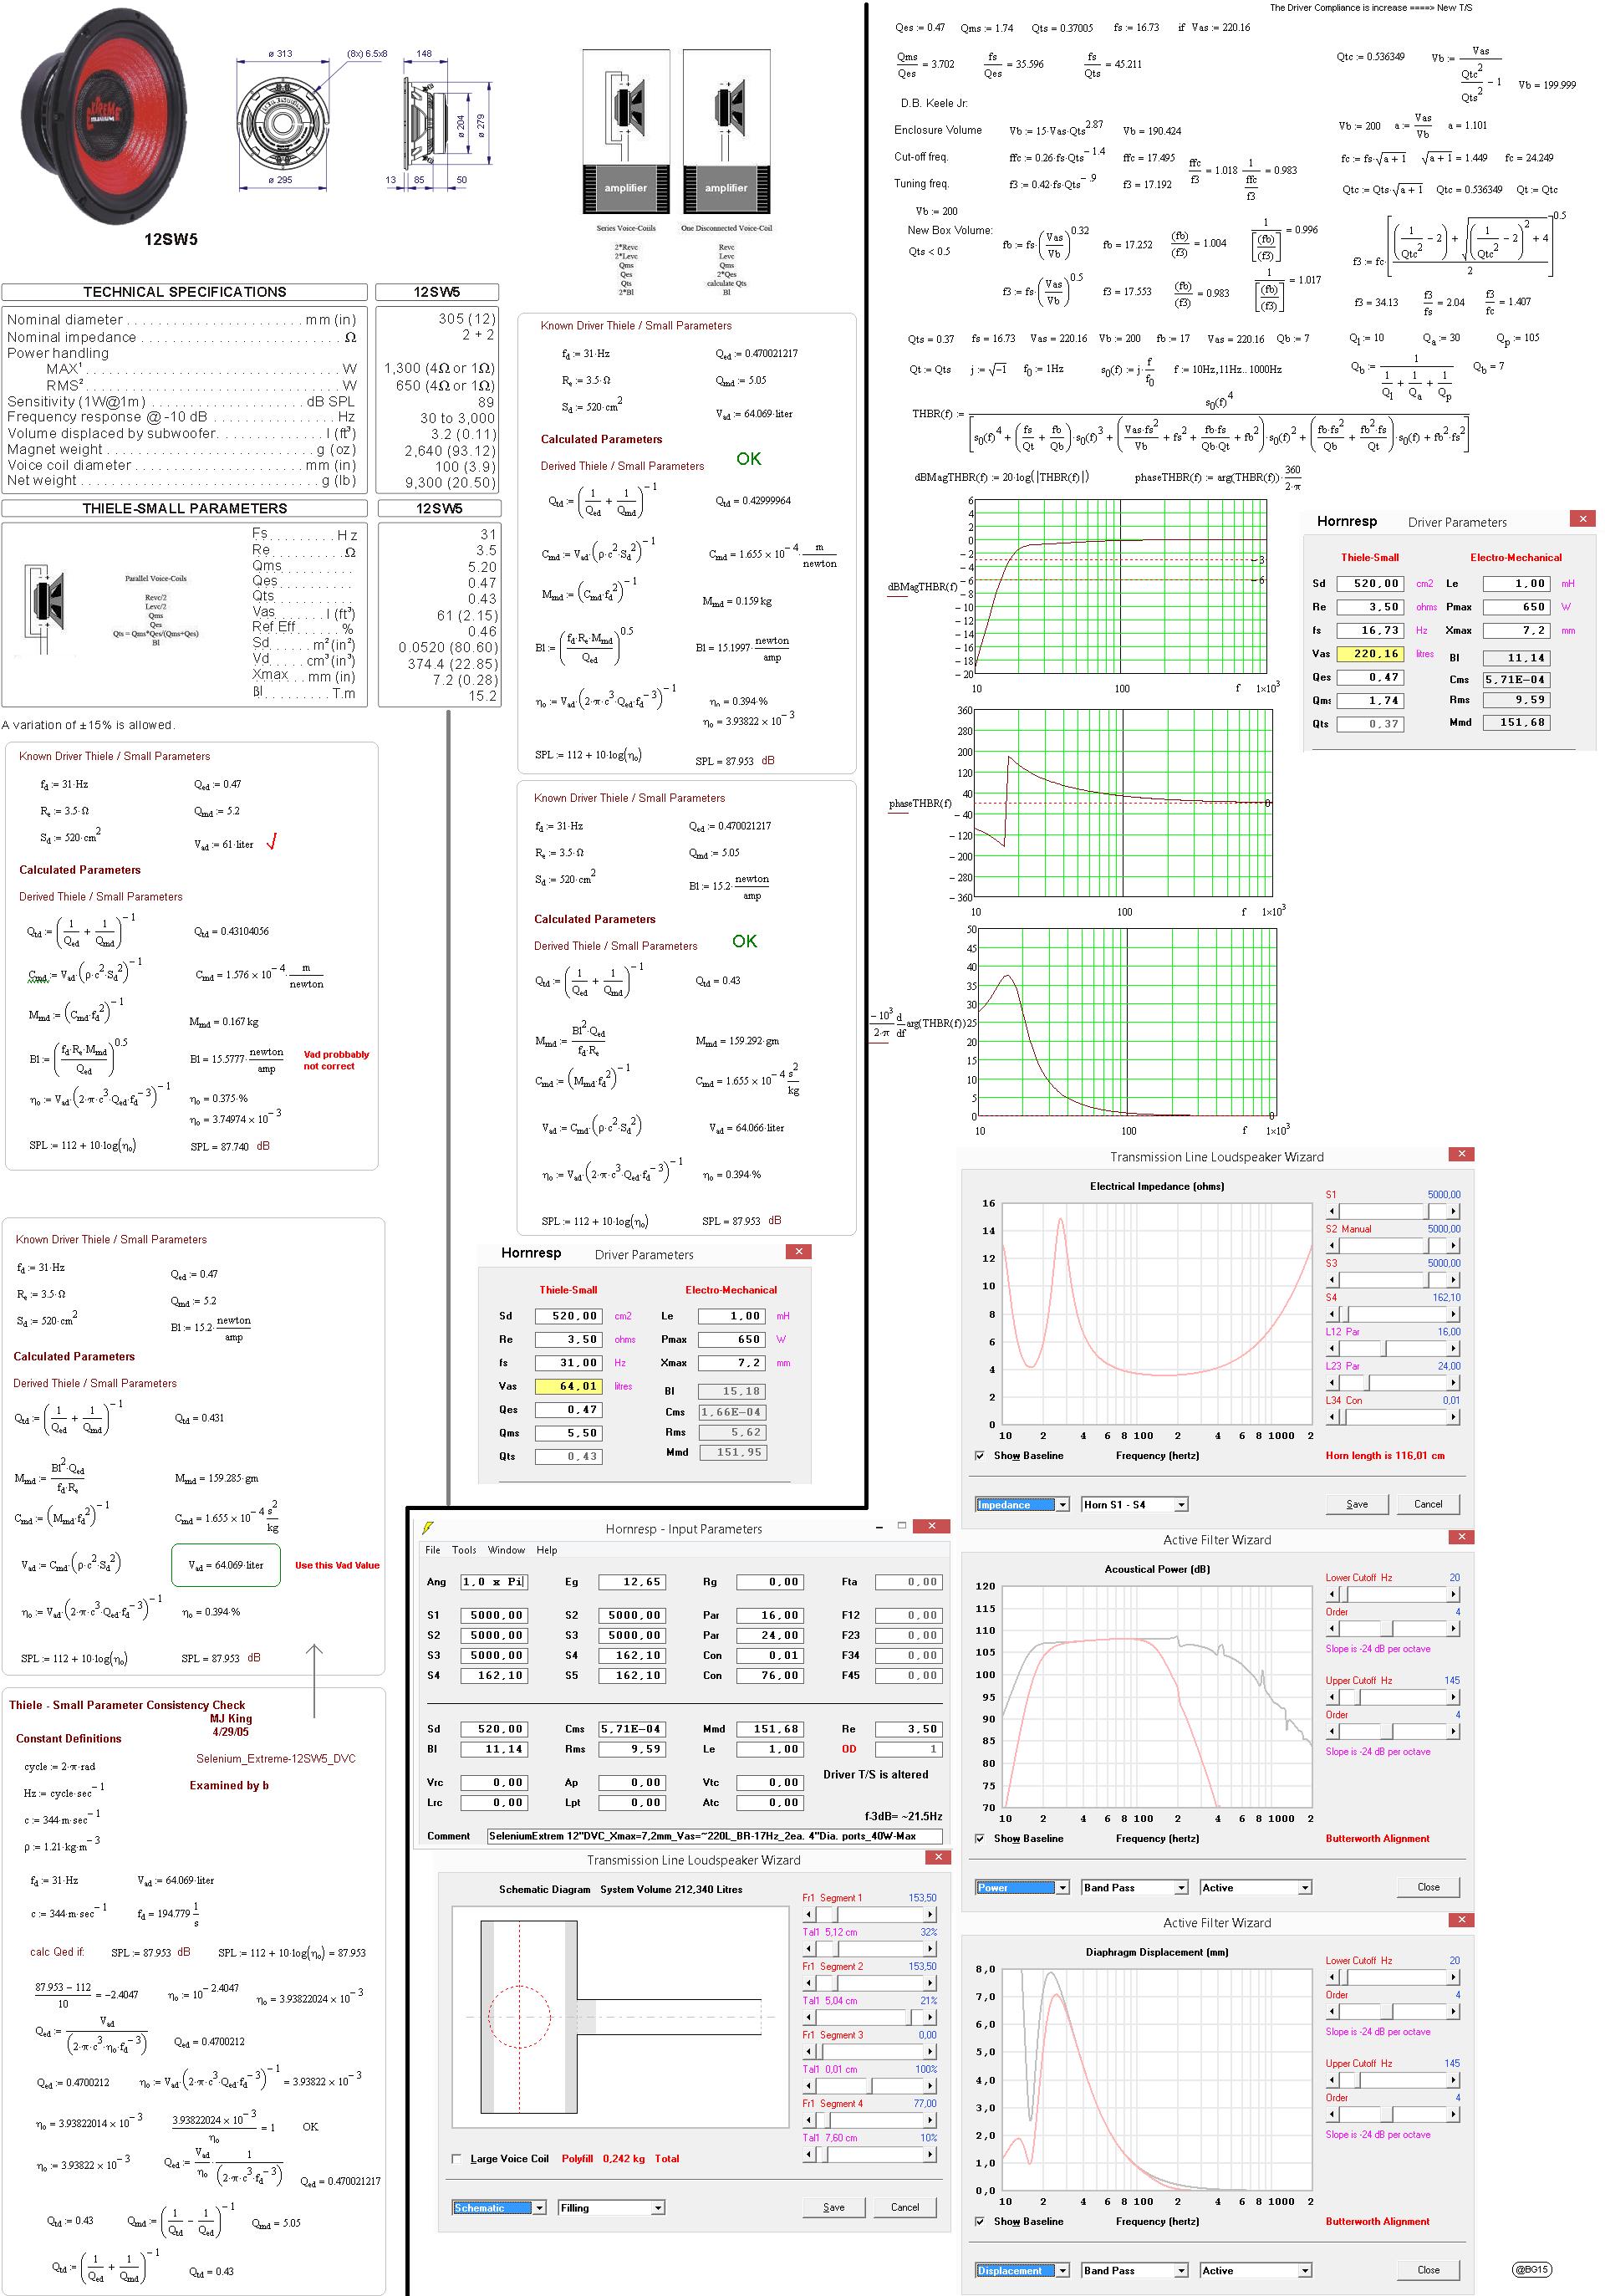The image size is (1605, 2296).
Task: Toggle Show Baseline under Acoustical Power chart
Action: [980, 1838]
